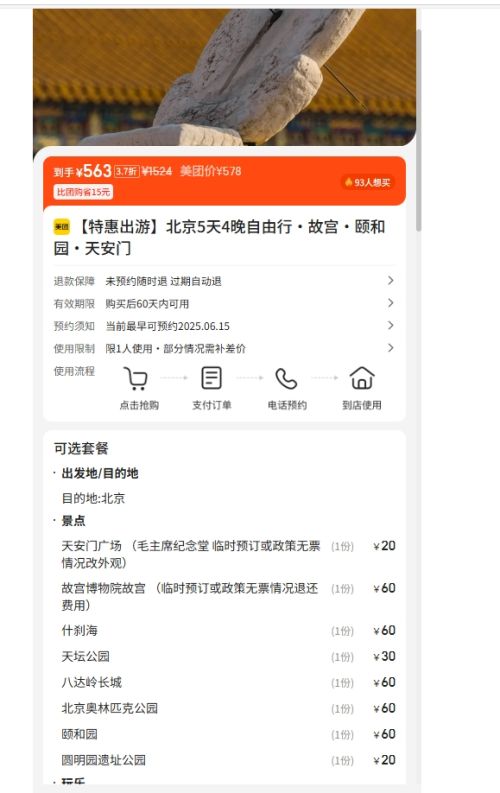Expand the 有效期限 row chevron
The width and height of the screenshot is (500, 793).
point(390,303)
